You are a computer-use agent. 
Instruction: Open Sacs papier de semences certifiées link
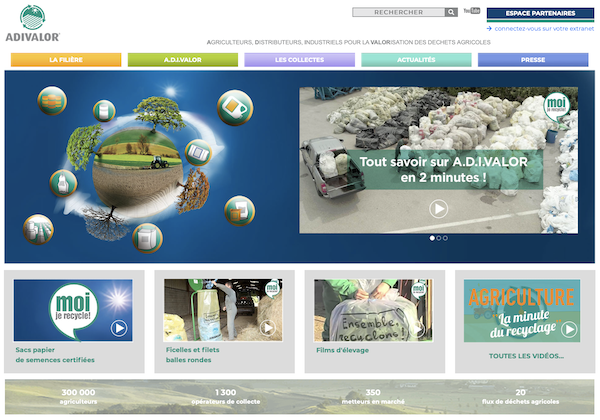55,355
